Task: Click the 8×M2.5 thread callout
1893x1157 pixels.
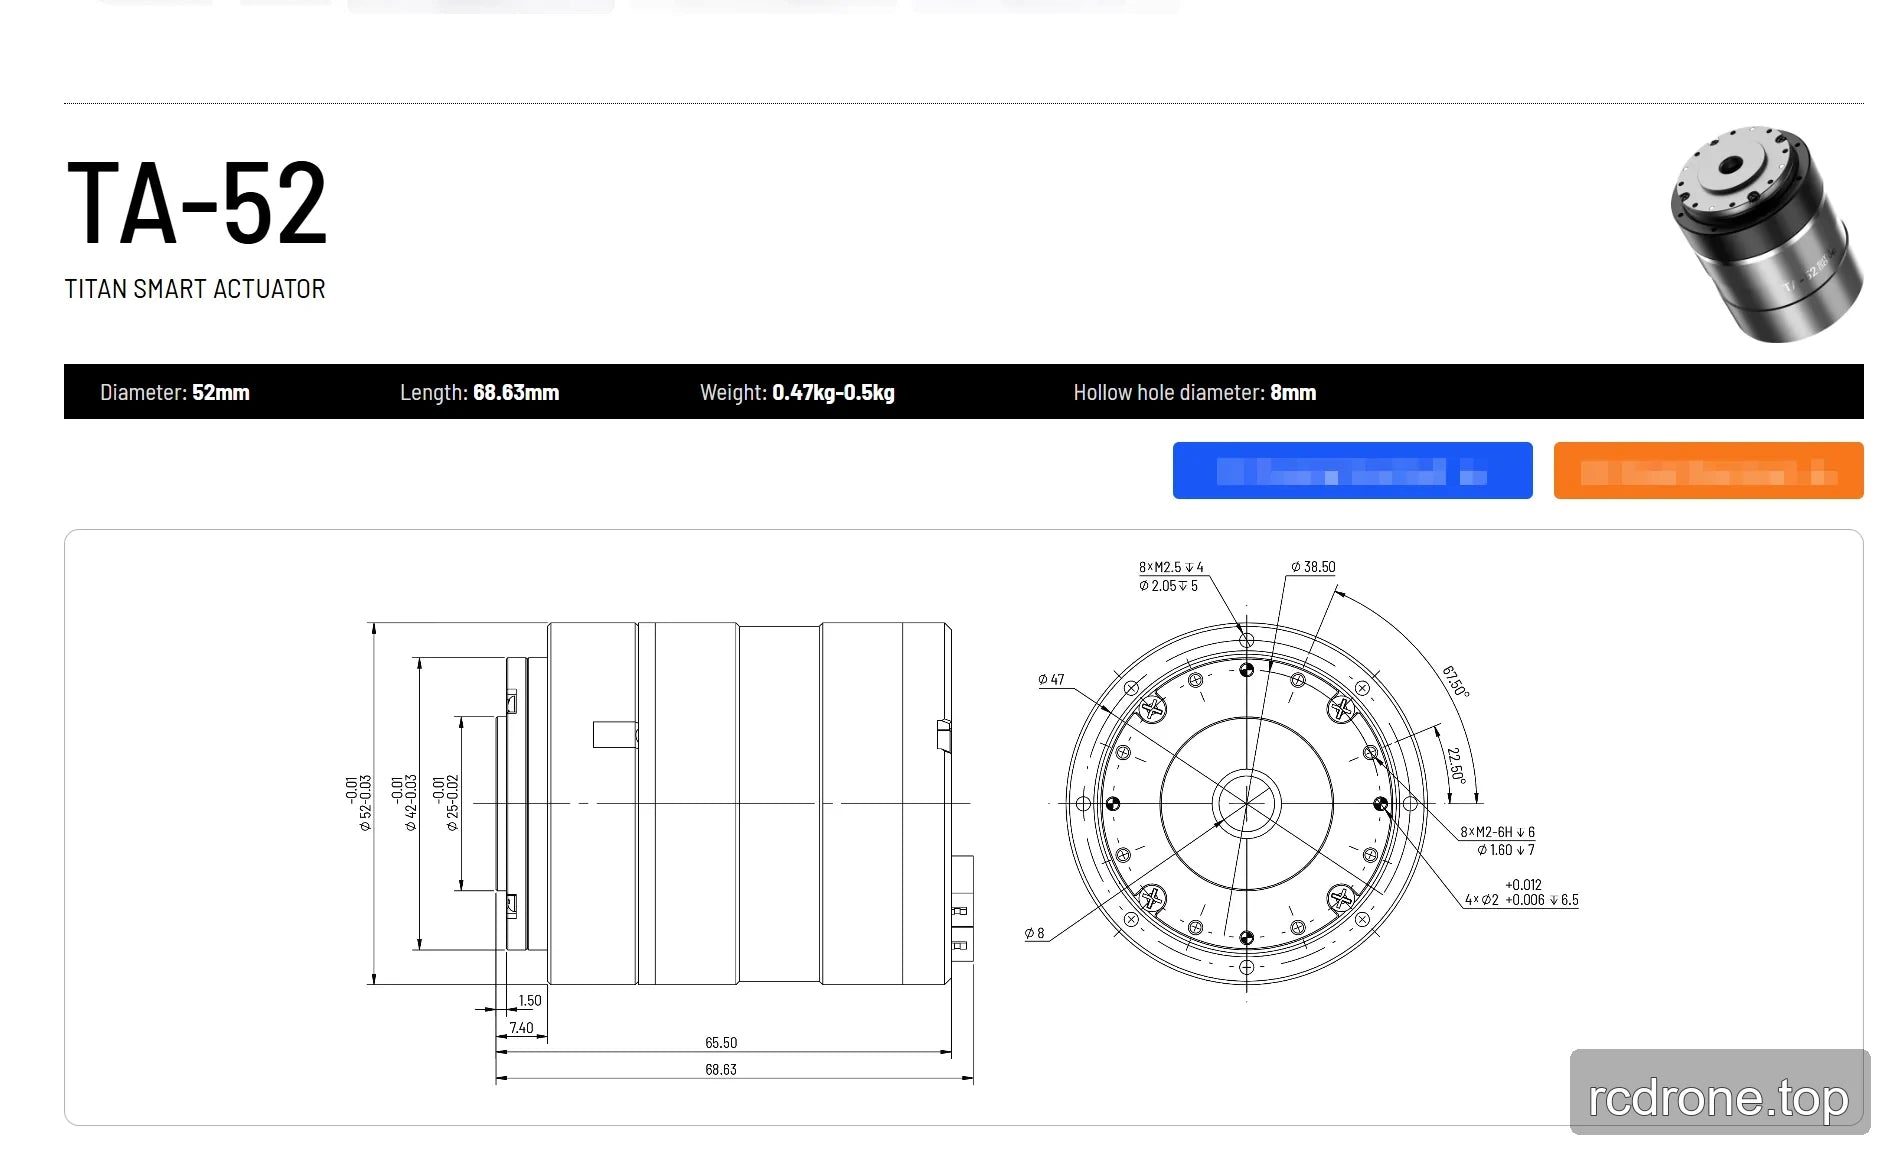Action: click(1171, 576)
